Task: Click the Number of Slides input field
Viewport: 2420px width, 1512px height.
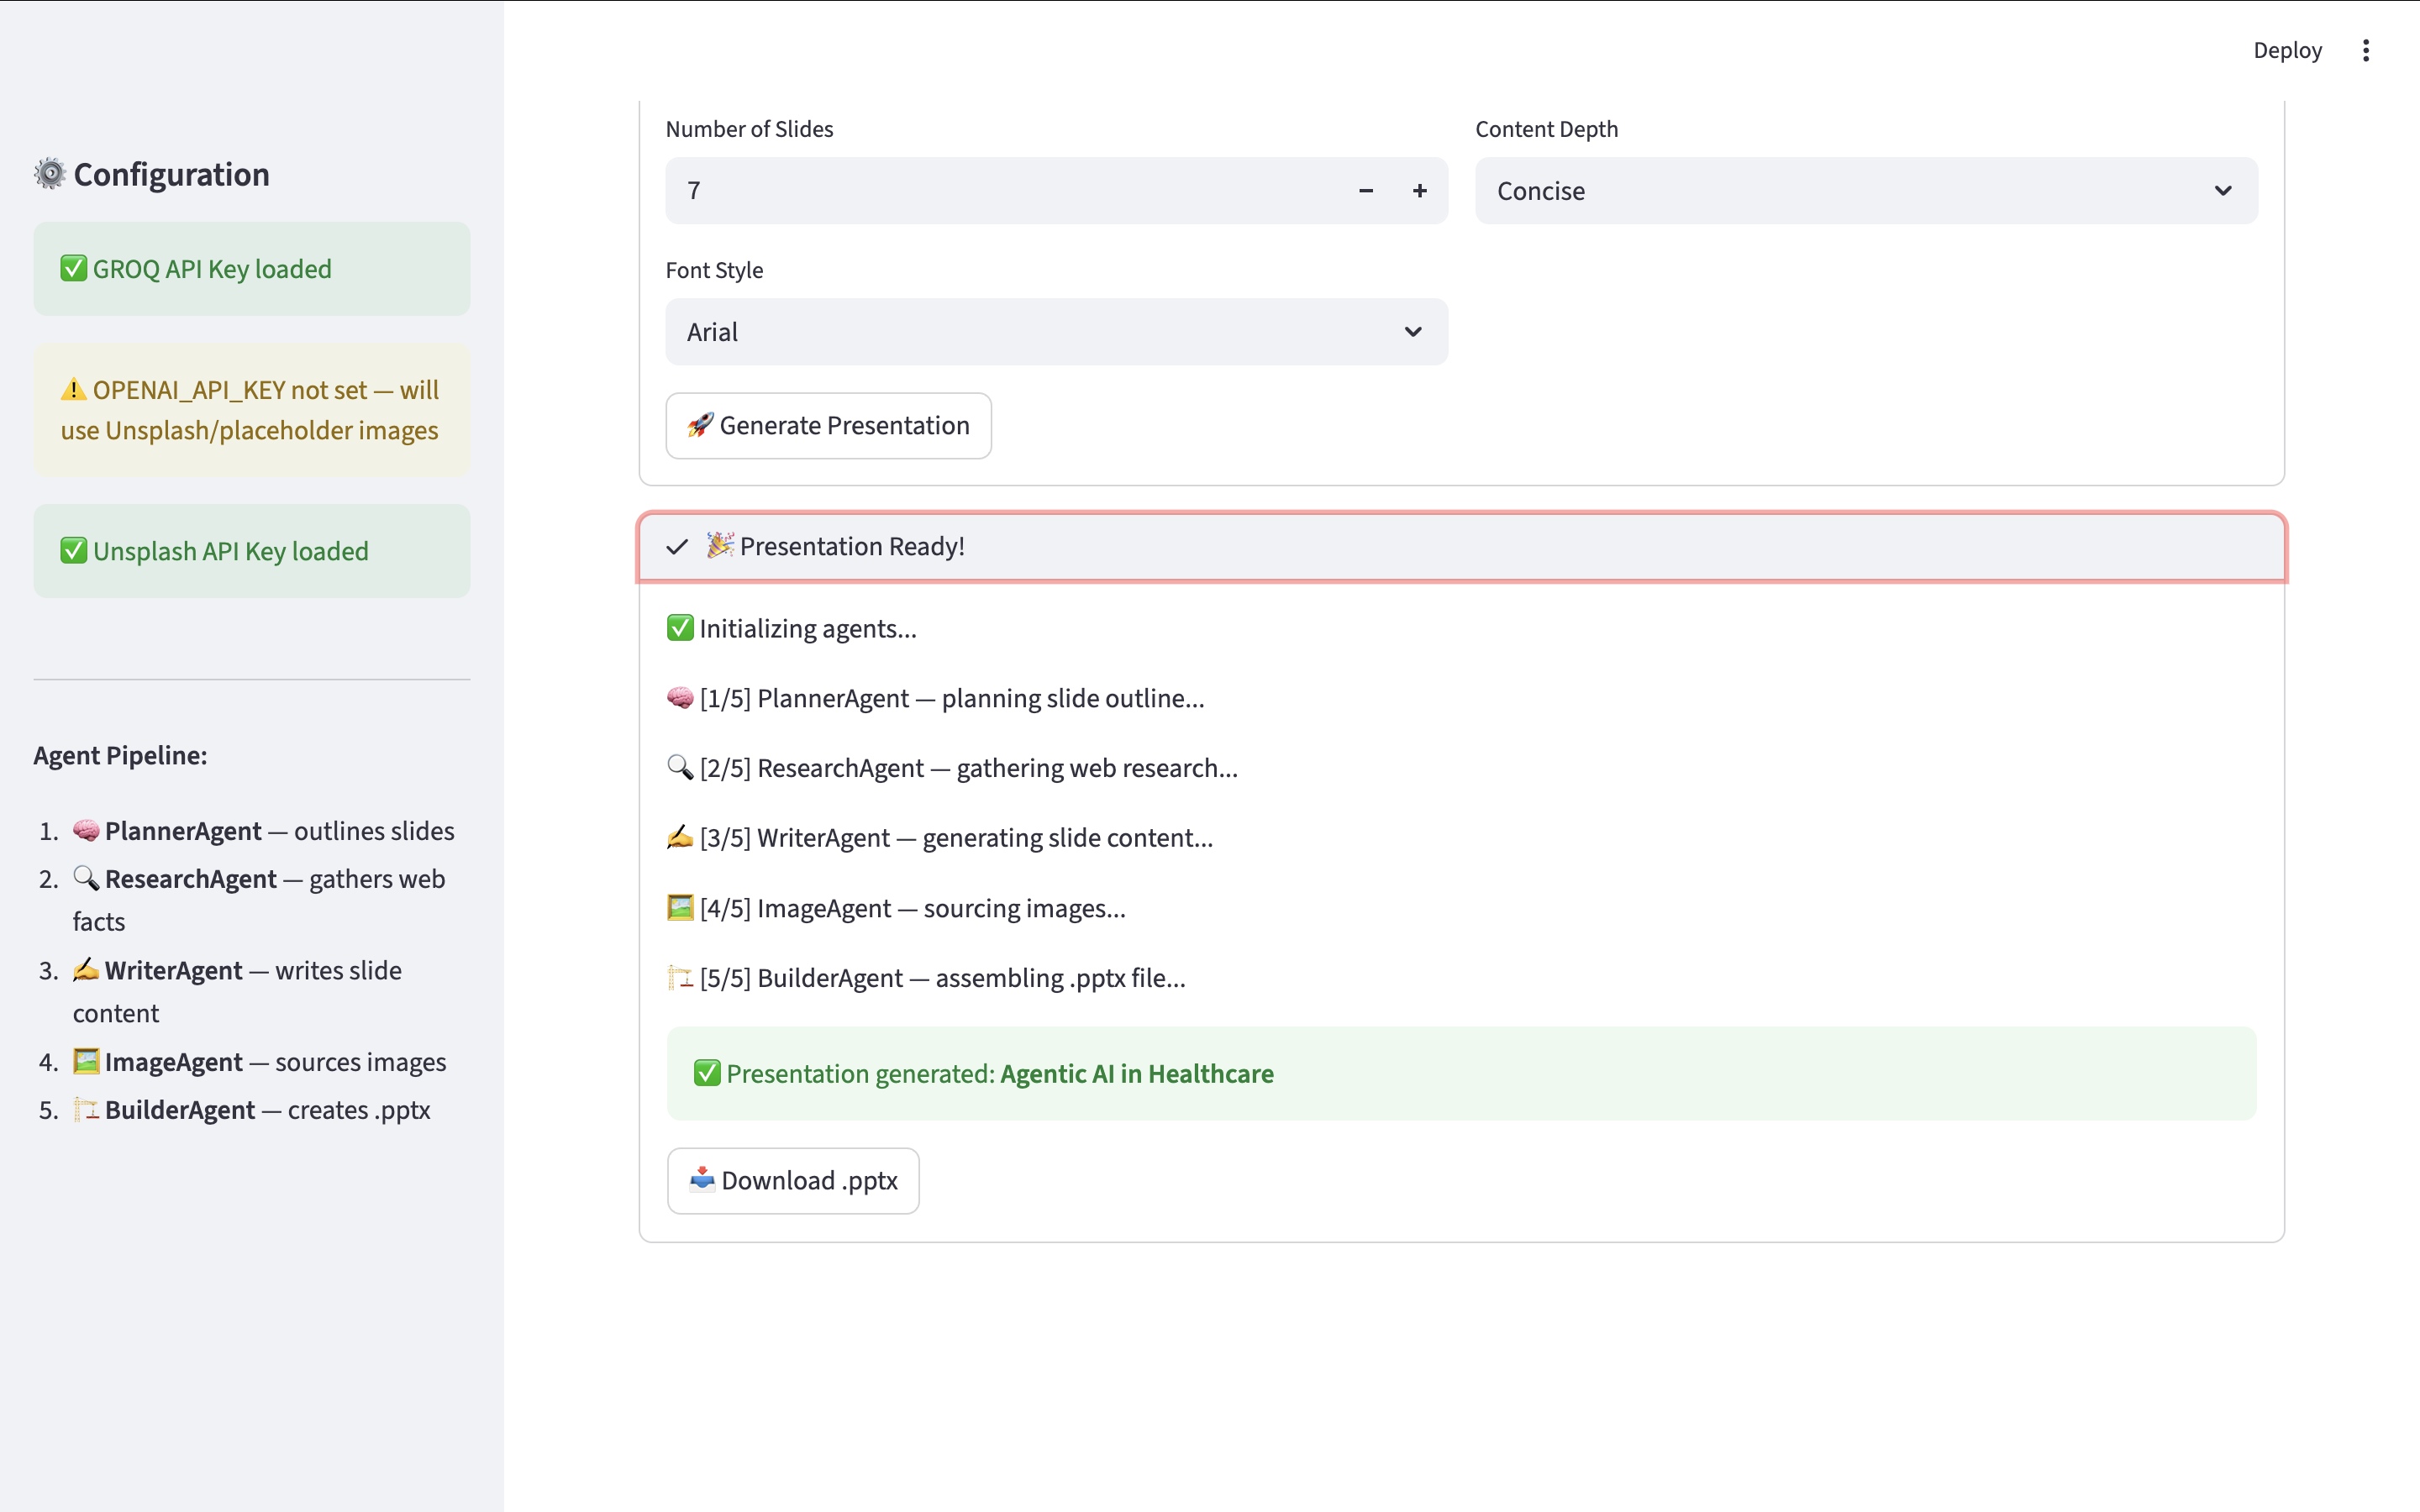Action: pos(1000,191)
